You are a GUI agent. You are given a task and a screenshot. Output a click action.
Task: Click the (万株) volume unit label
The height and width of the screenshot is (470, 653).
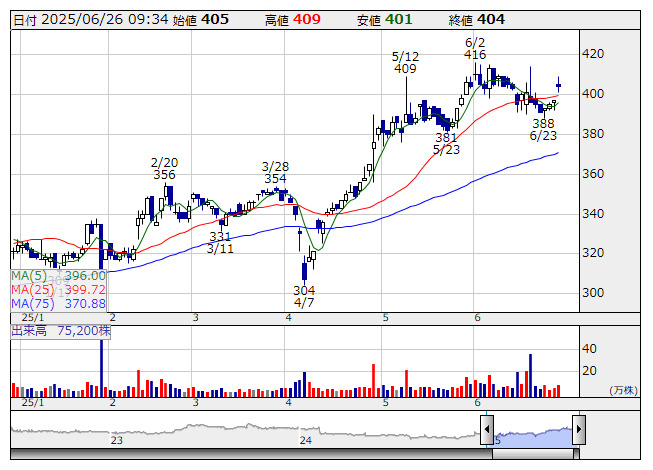pos(623,390)
